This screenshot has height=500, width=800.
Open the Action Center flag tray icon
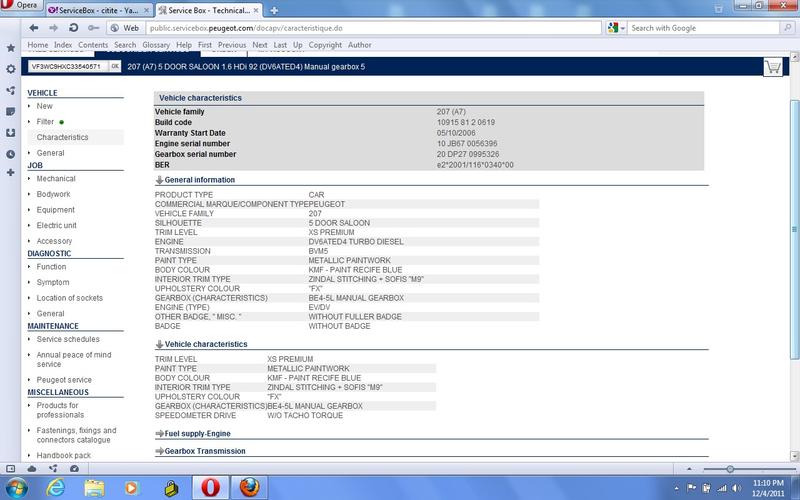coord(691,488)
